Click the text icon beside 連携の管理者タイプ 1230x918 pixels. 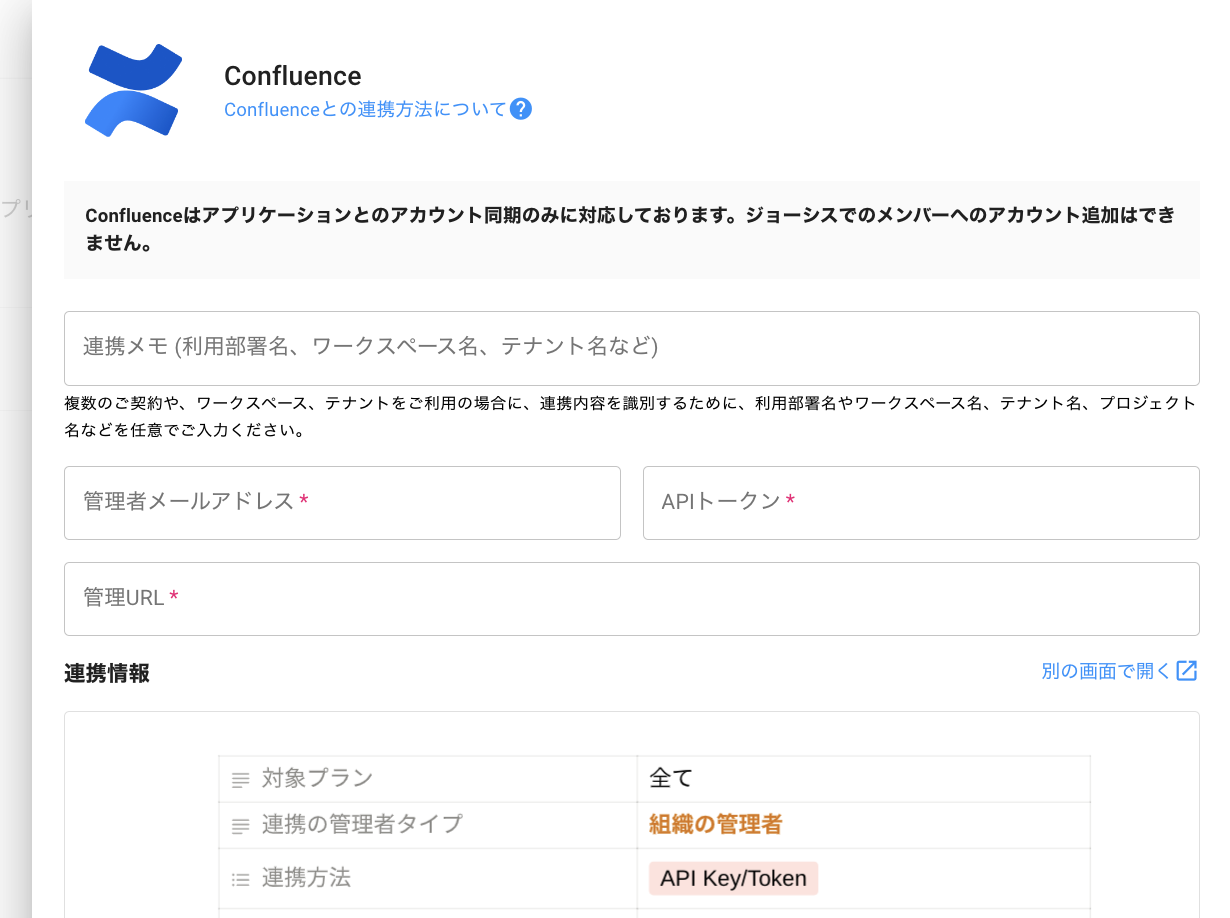(x=240, y=826)
